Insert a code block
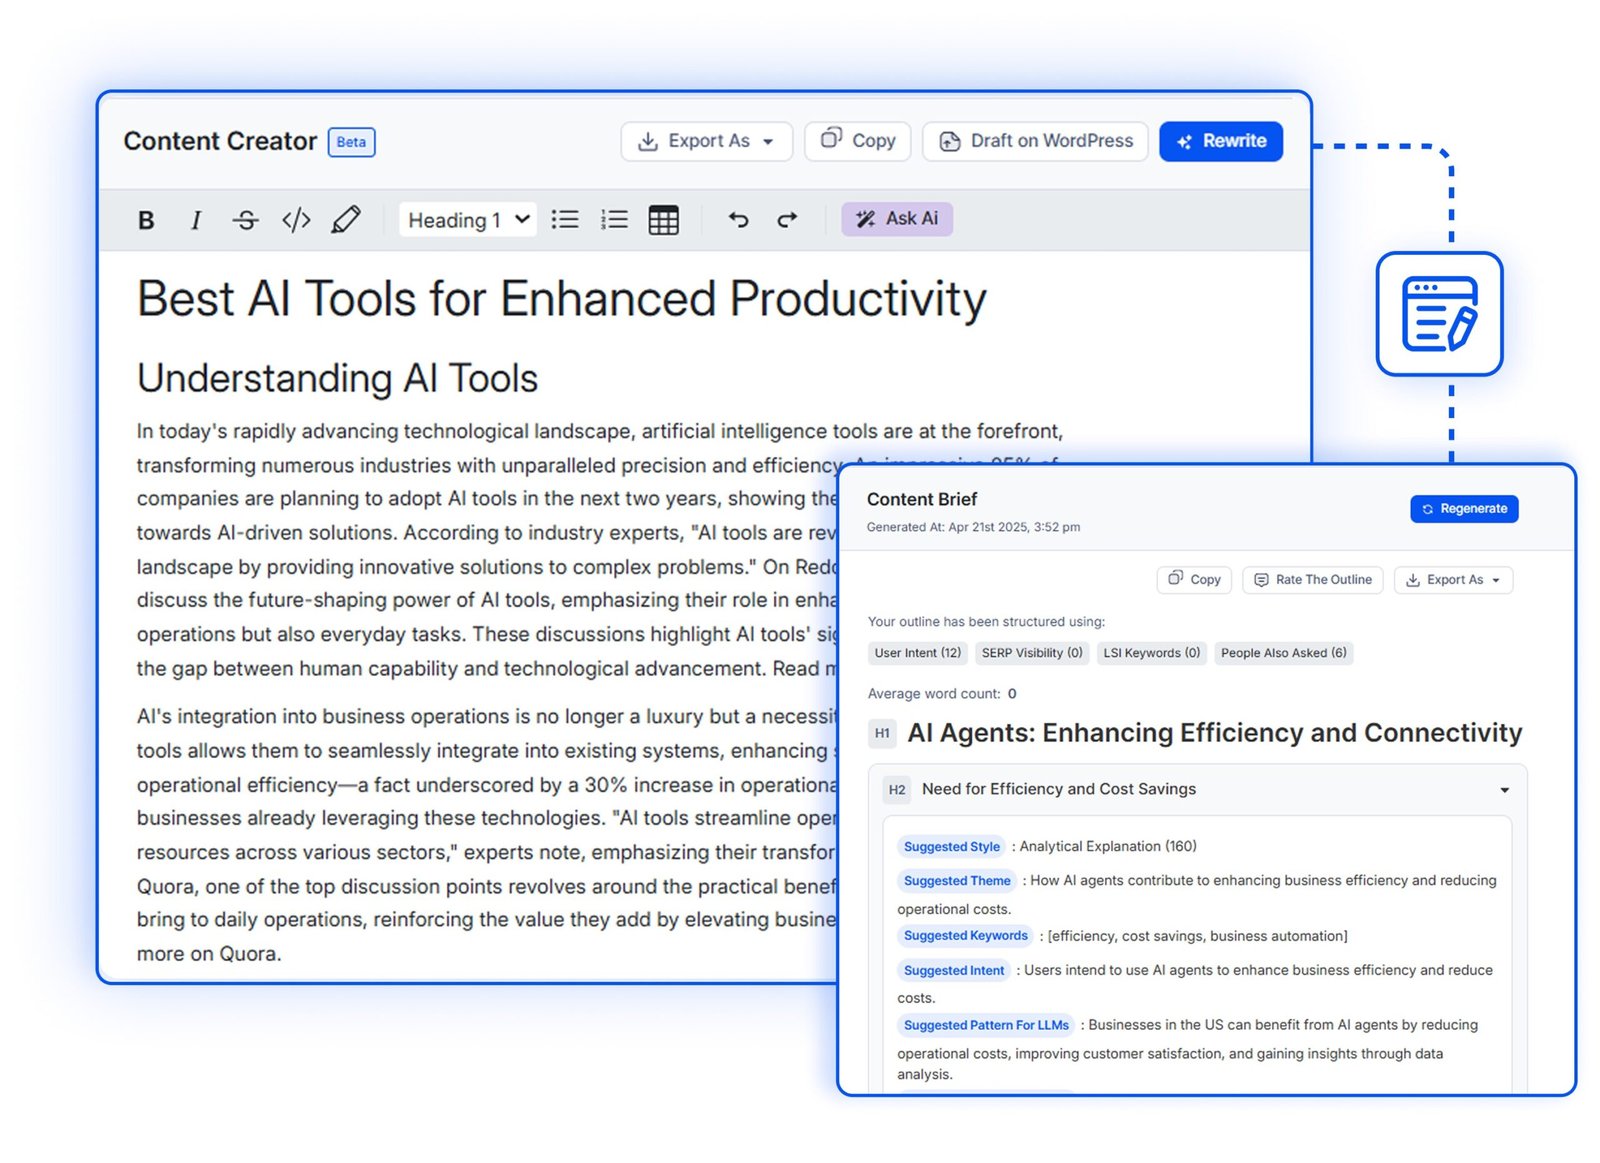The width and height of the screenshot is (1600, 1163). click(x=296, y=219)
